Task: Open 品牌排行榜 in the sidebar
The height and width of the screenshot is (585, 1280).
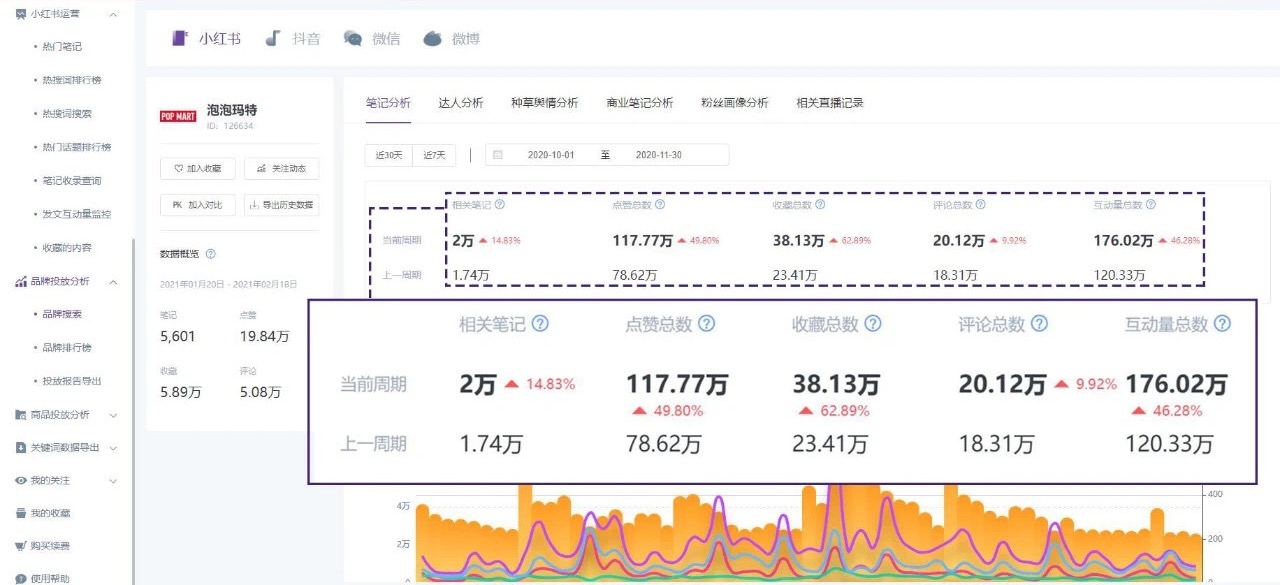Action: [x=68, y=348]
